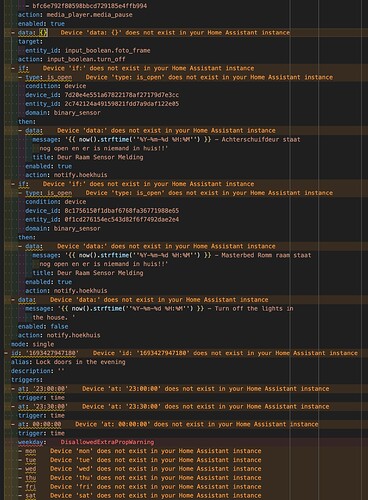Select the line 'enabled: false'

point(43,326)
